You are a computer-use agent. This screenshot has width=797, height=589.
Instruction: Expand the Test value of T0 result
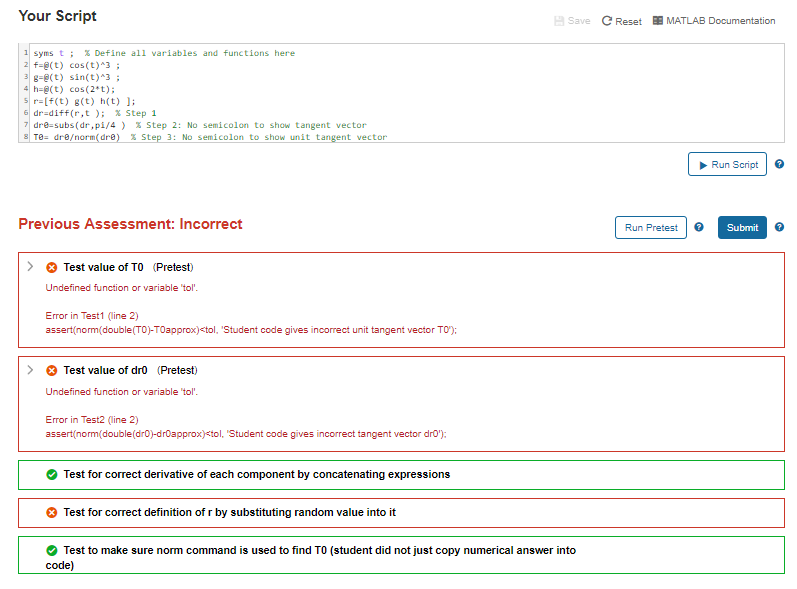[30, 267]
